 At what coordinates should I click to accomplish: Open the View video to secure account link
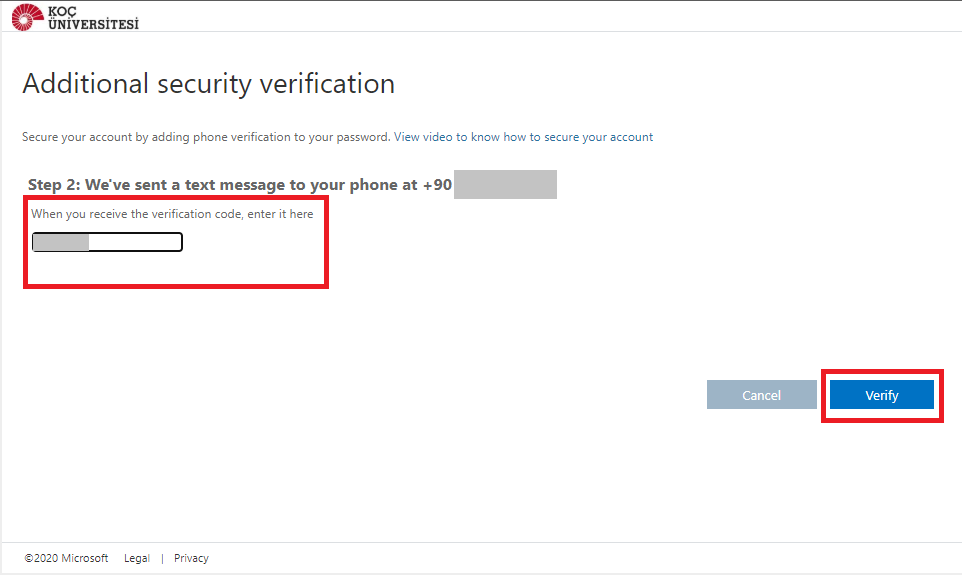pos(523,137)
